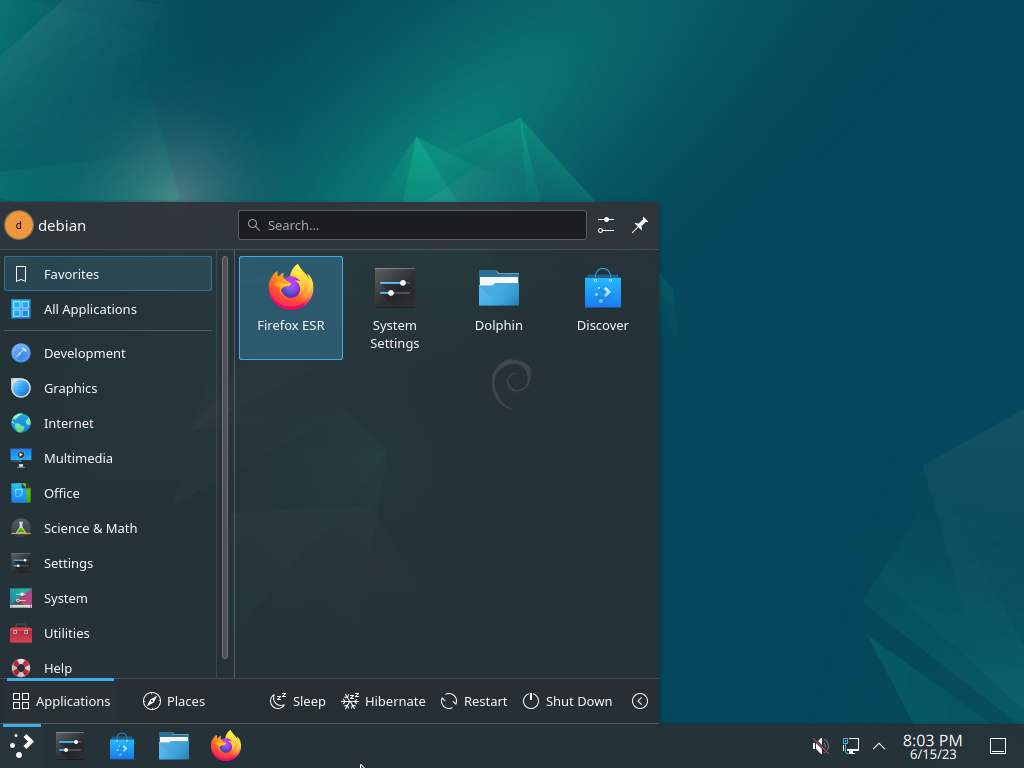This screenshot has height=768, width=1024.
Task: Click the Discover icon in taskbar
Action: point(121,746)
